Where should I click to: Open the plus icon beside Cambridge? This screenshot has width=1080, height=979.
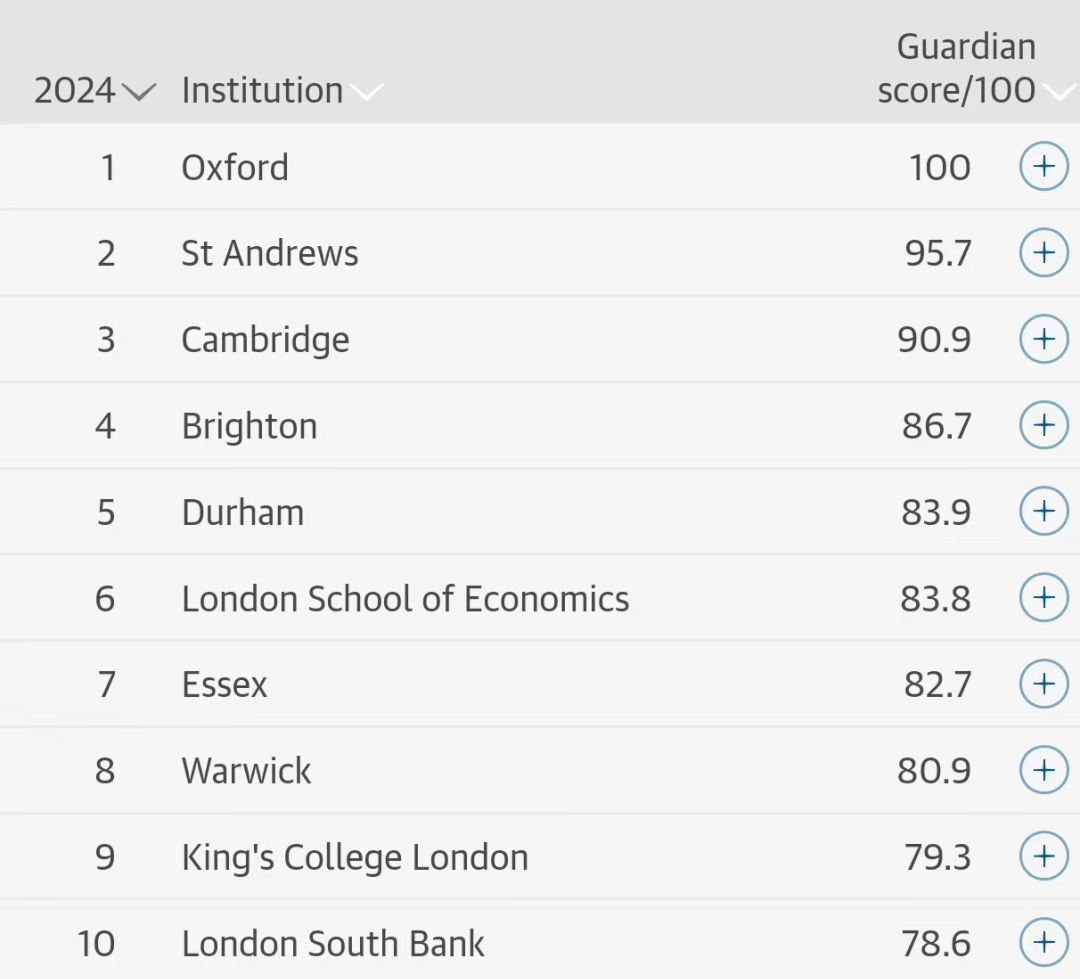(1043, 338)
